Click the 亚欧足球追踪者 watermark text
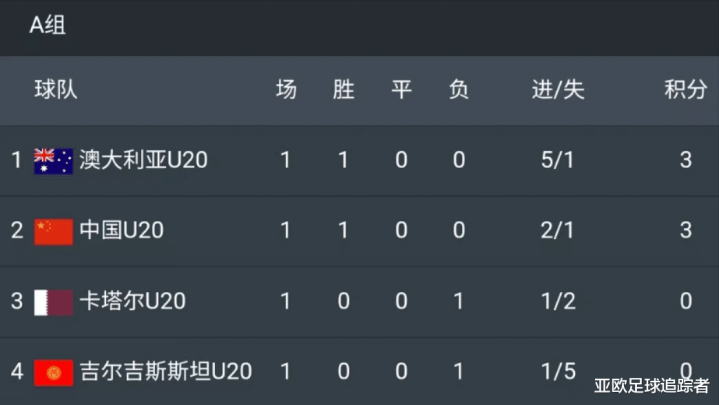This screenshot has width=719, height=405. point(652,386)
